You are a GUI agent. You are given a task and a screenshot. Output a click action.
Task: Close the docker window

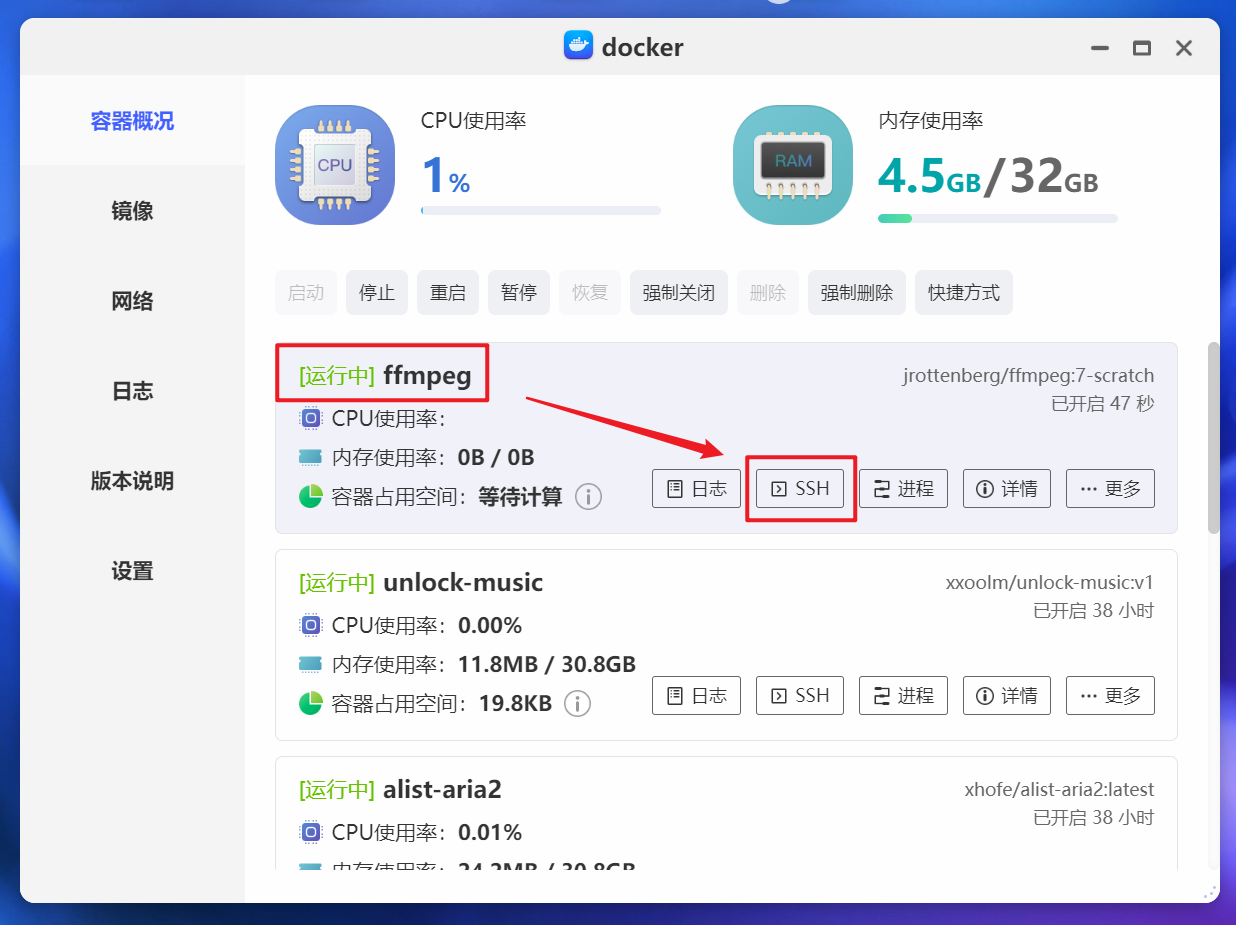pos(1184,47)
